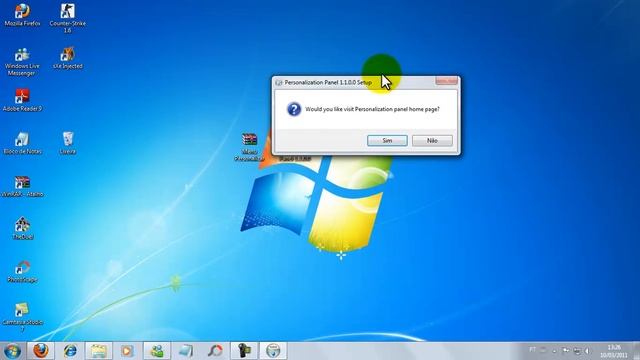Viewport: 640px width, 360px height.
Task: Select the Lixeira recycle bin icon
Action: pyautogui.click(x=68, y=143)
